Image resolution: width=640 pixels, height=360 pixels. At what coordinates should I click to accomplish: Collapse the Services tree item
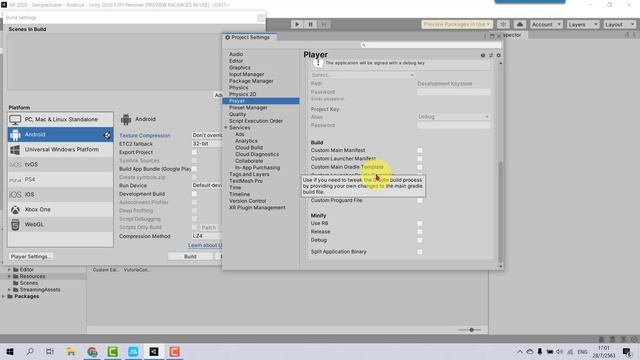point(226,128)
